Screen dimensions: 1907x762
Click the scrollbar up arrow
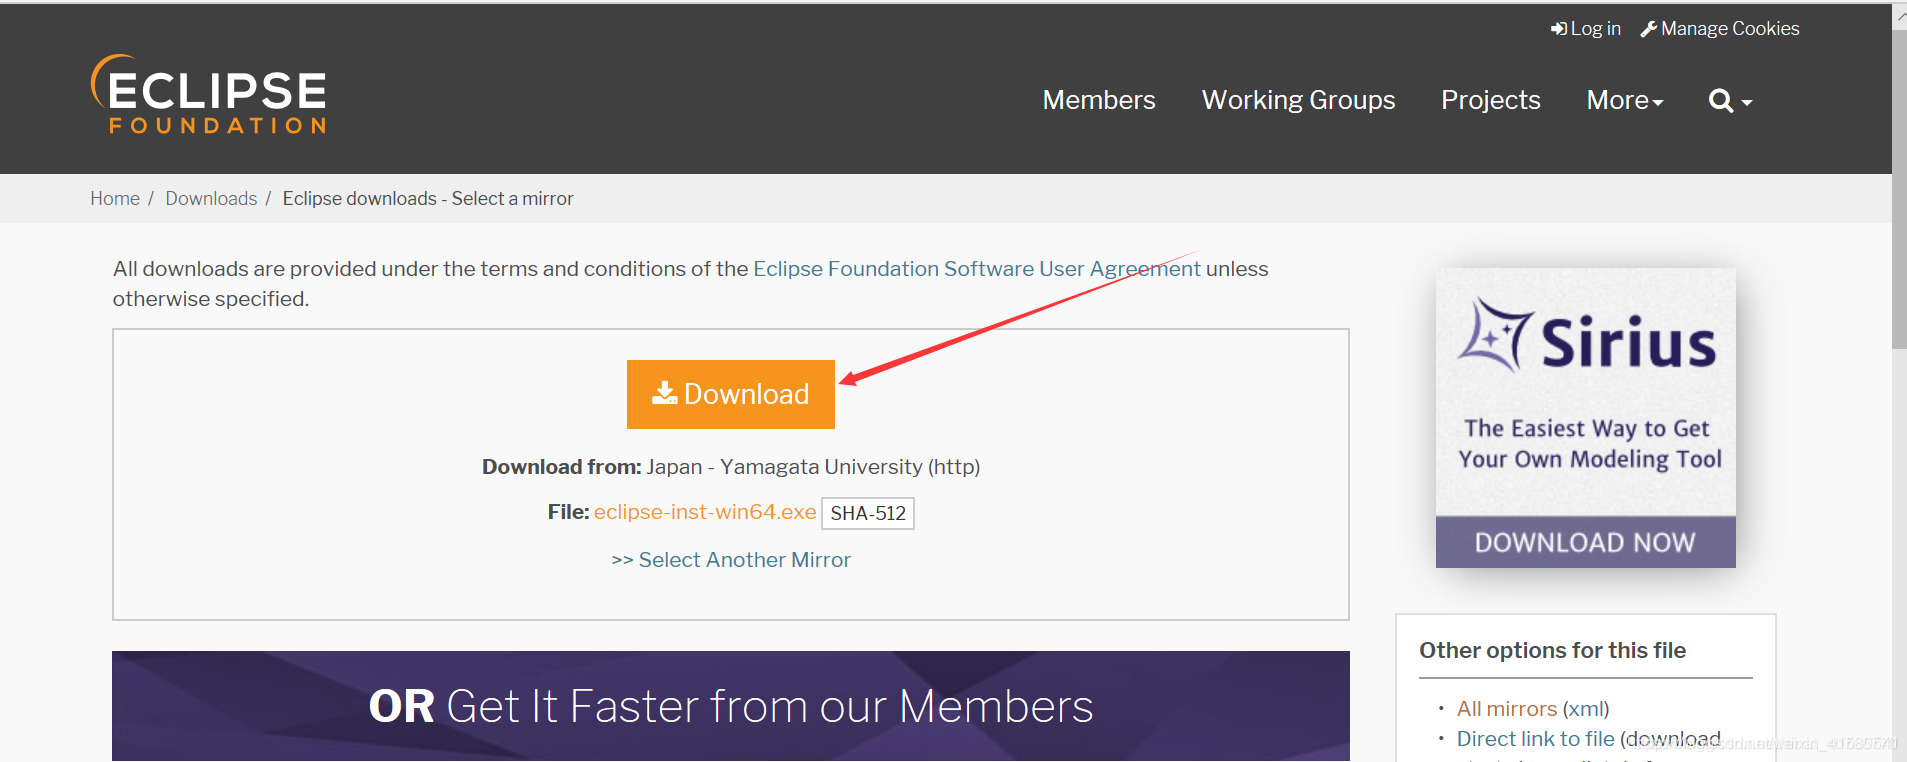(1899, 15)
